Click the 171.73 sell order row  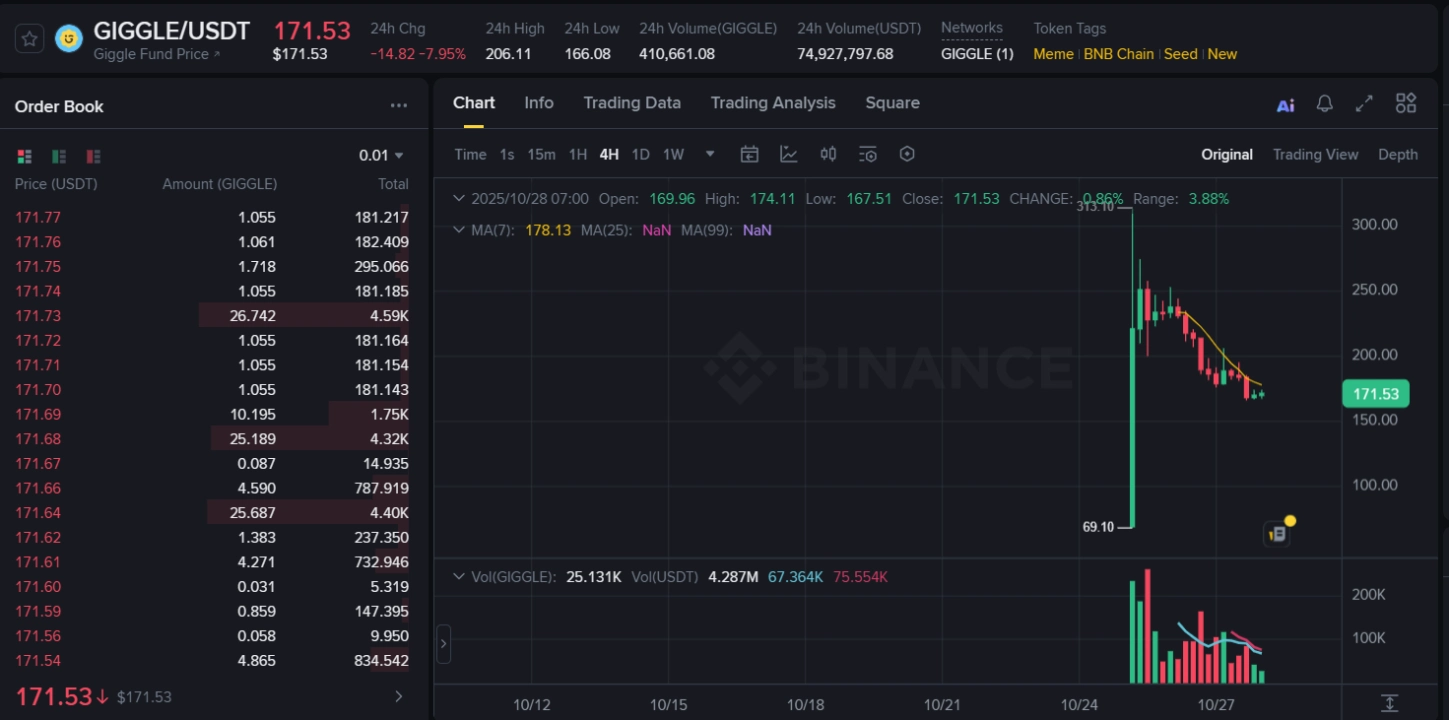click(x=210, y=316)
